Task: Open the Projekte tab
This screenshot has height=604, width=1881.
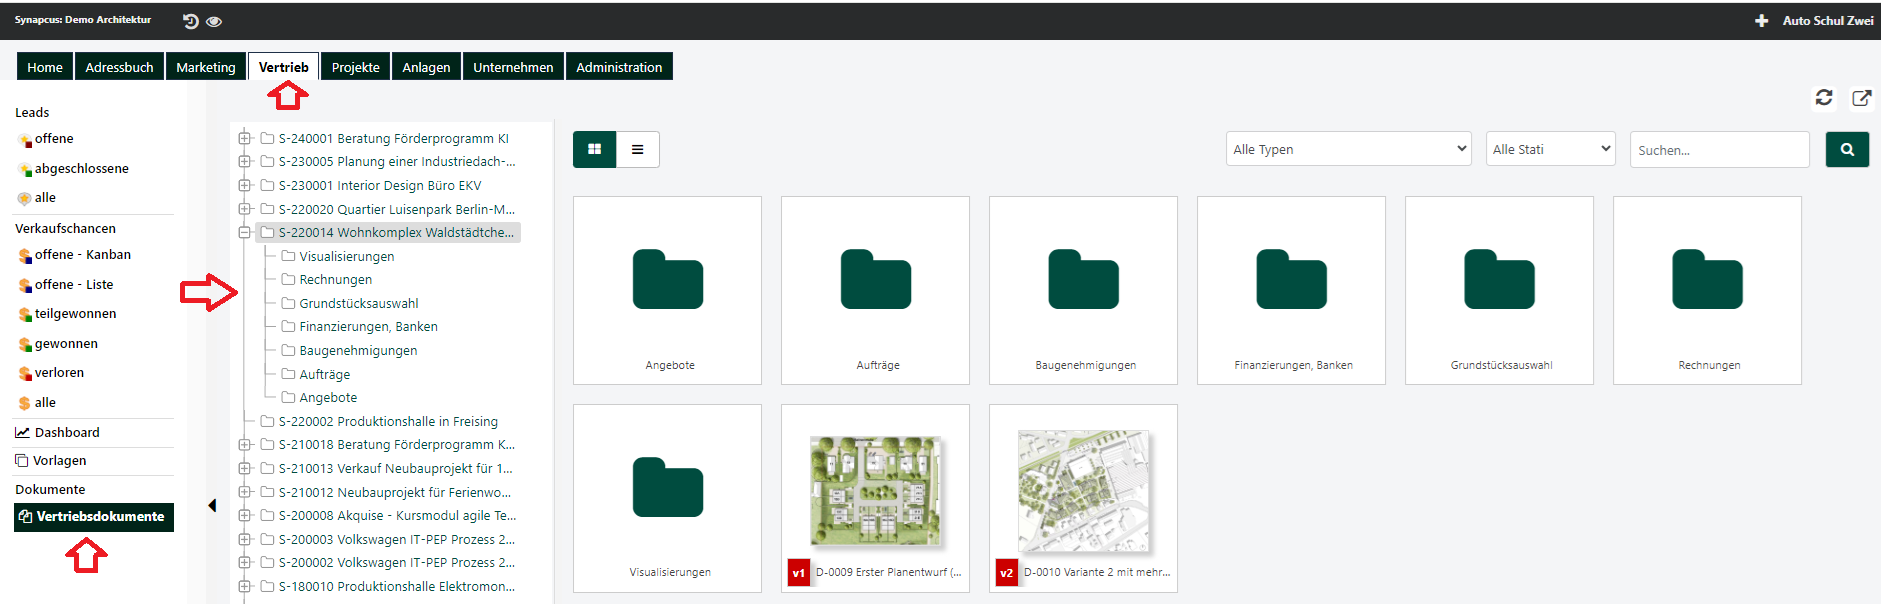Action: 355,67
